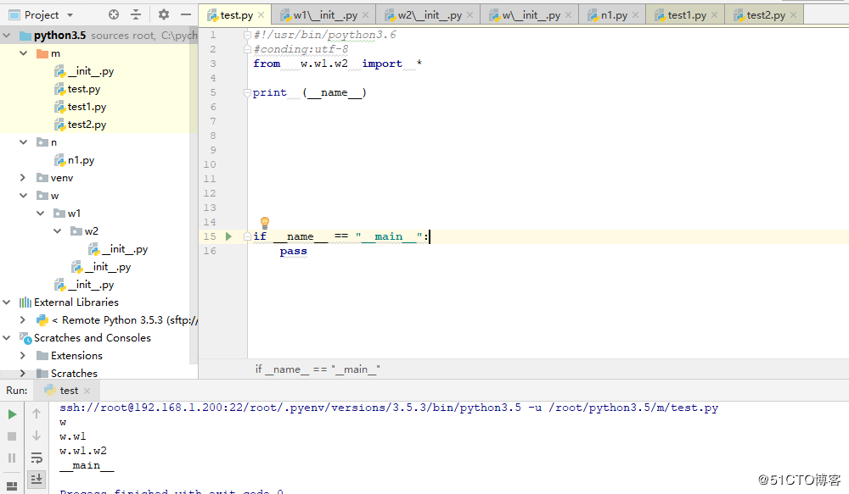Viewport: 849px width, 494px height.
Task: Expand the Extensions folder
Action: click(x=23, y=355)
